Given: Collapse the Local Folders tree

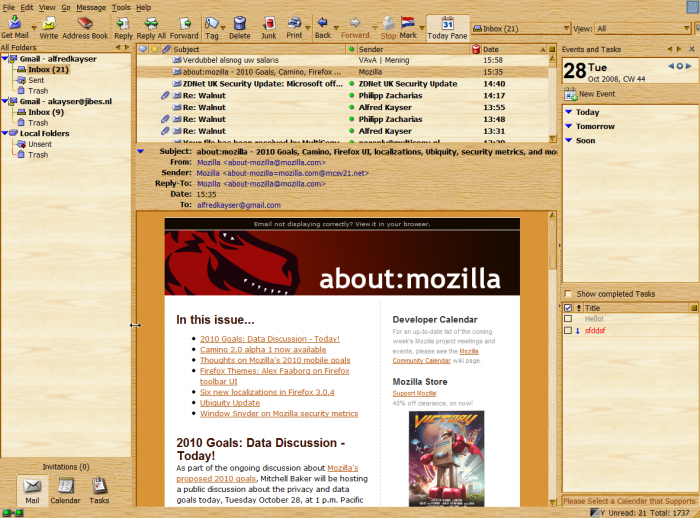Looking at the screenshot, I should [5, 133].
